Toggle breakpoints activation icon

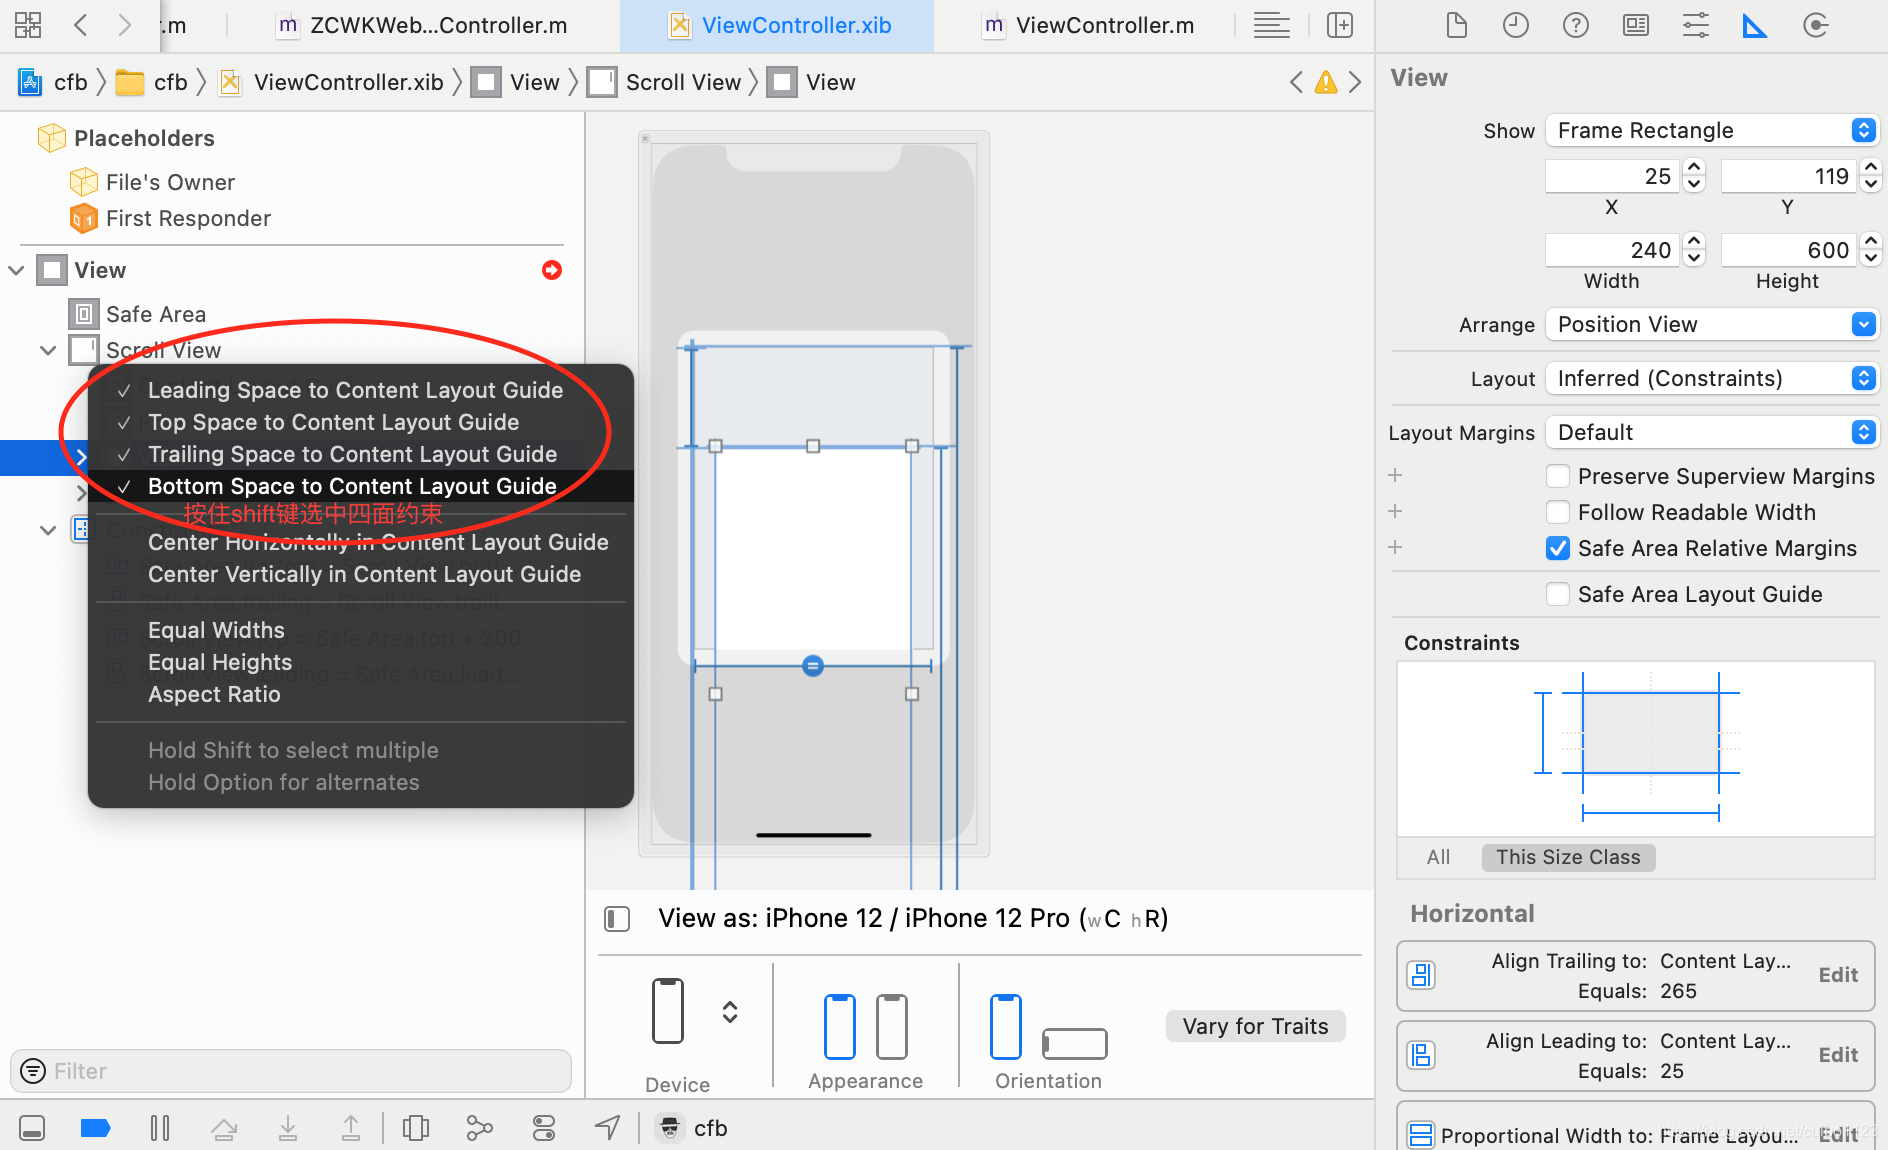[x=95, y=1128]
